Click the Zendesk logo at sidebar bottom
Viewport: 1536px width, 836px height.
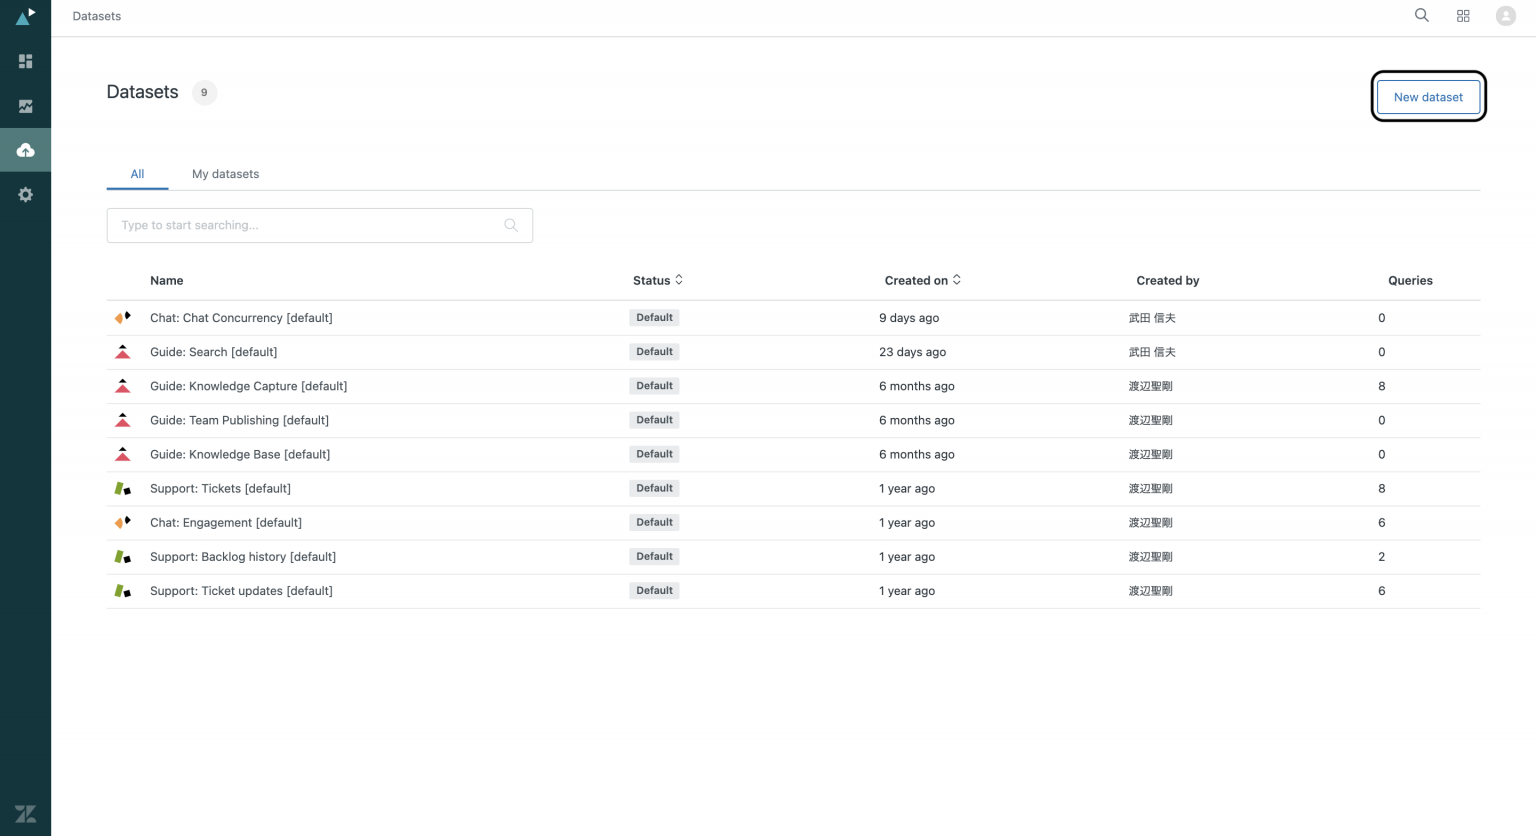point(25,813)
